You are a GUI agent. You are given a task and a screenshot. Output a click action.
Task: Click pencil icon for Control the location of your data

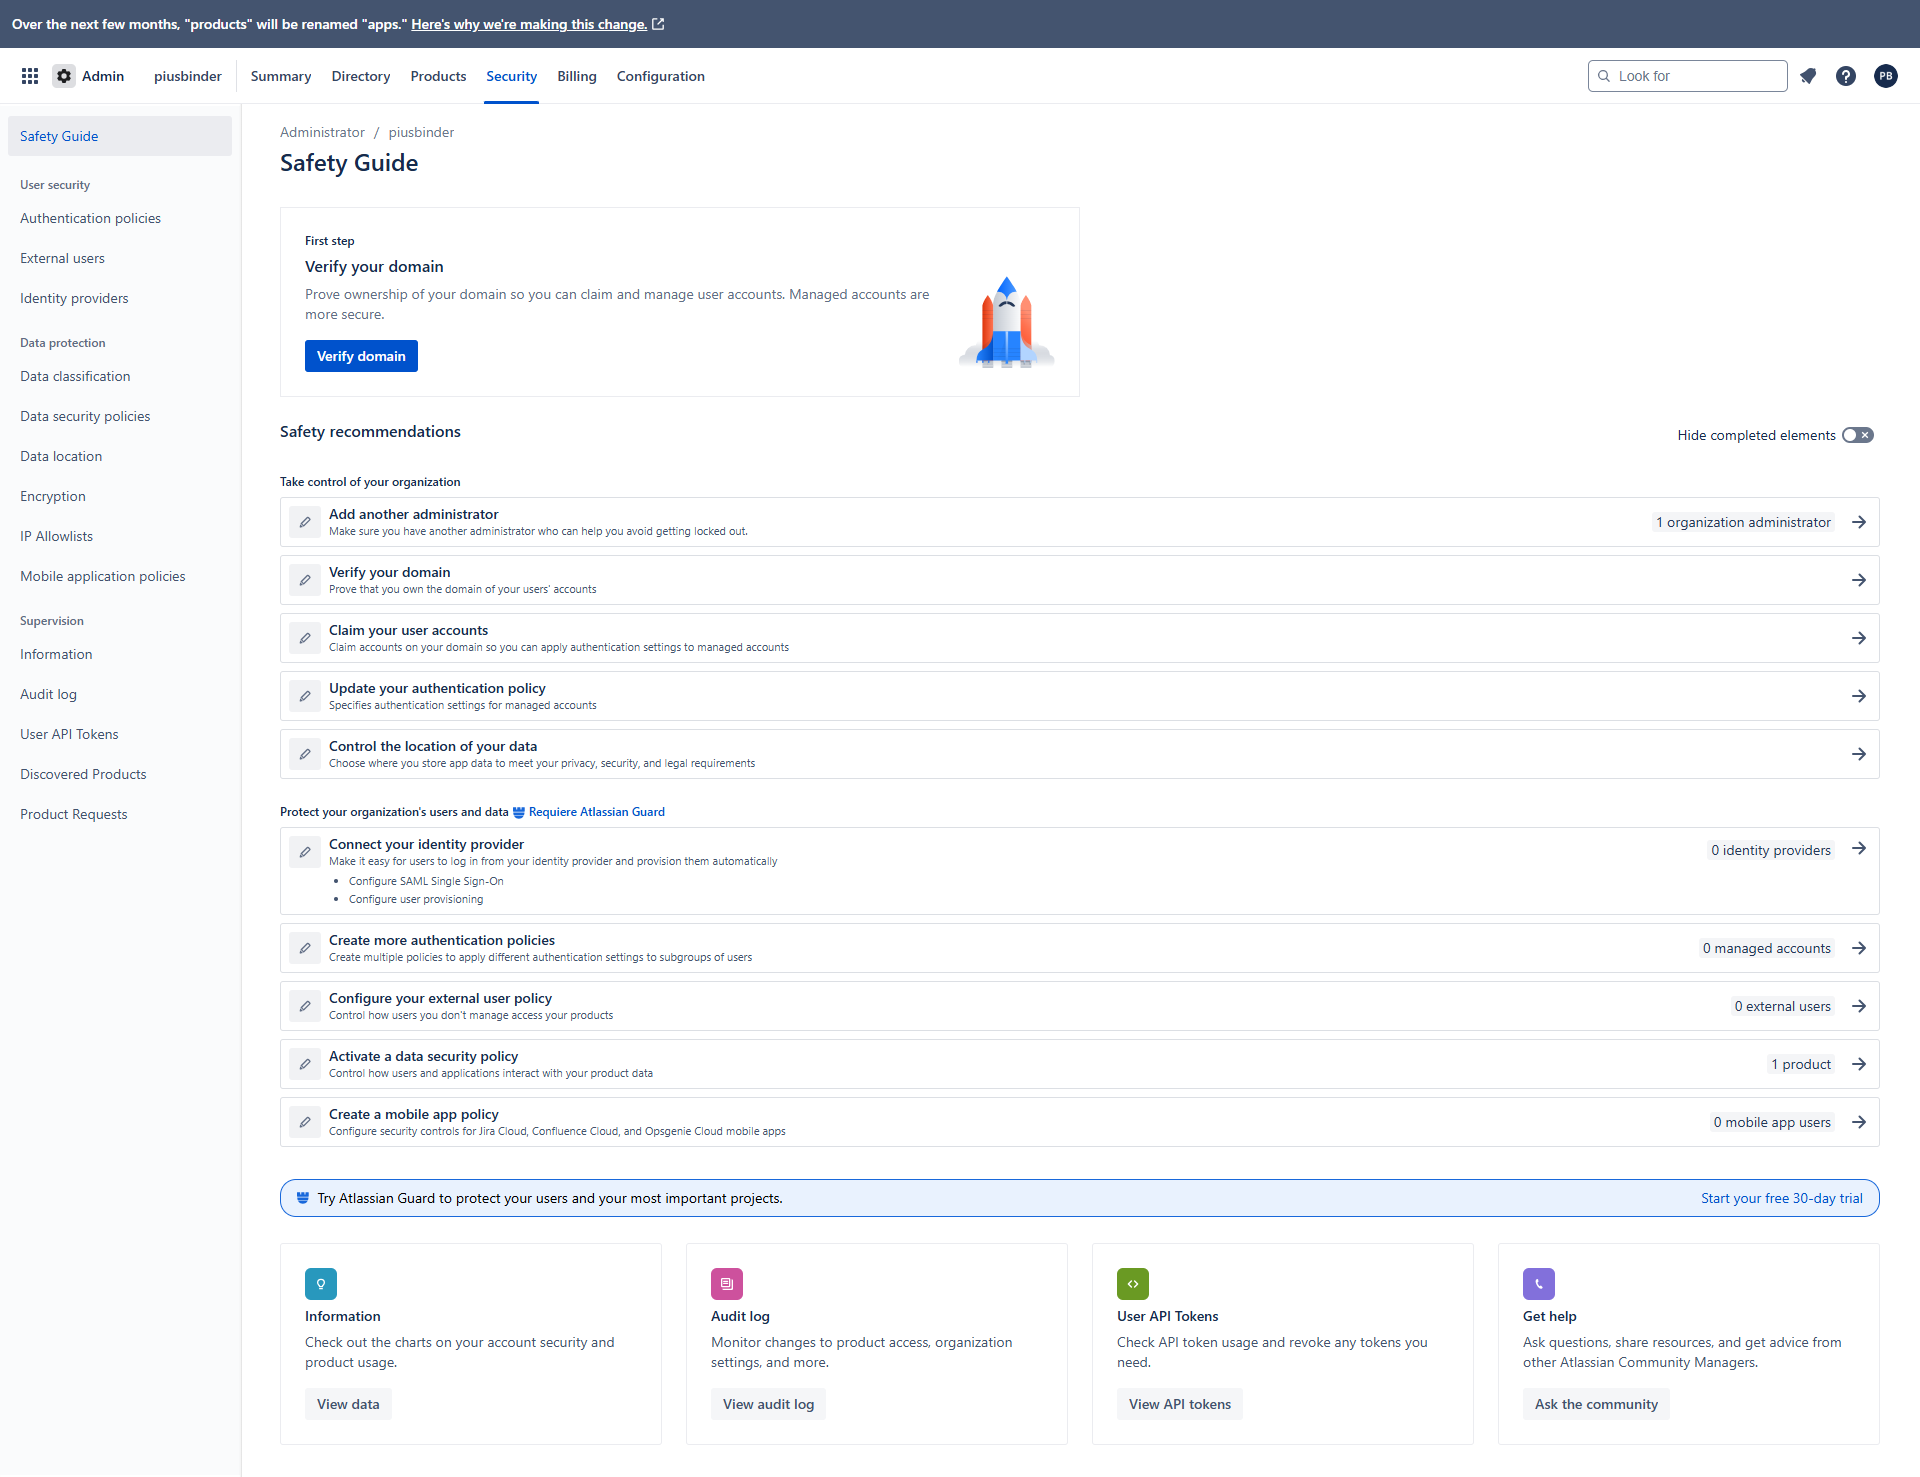pos(305,754)
